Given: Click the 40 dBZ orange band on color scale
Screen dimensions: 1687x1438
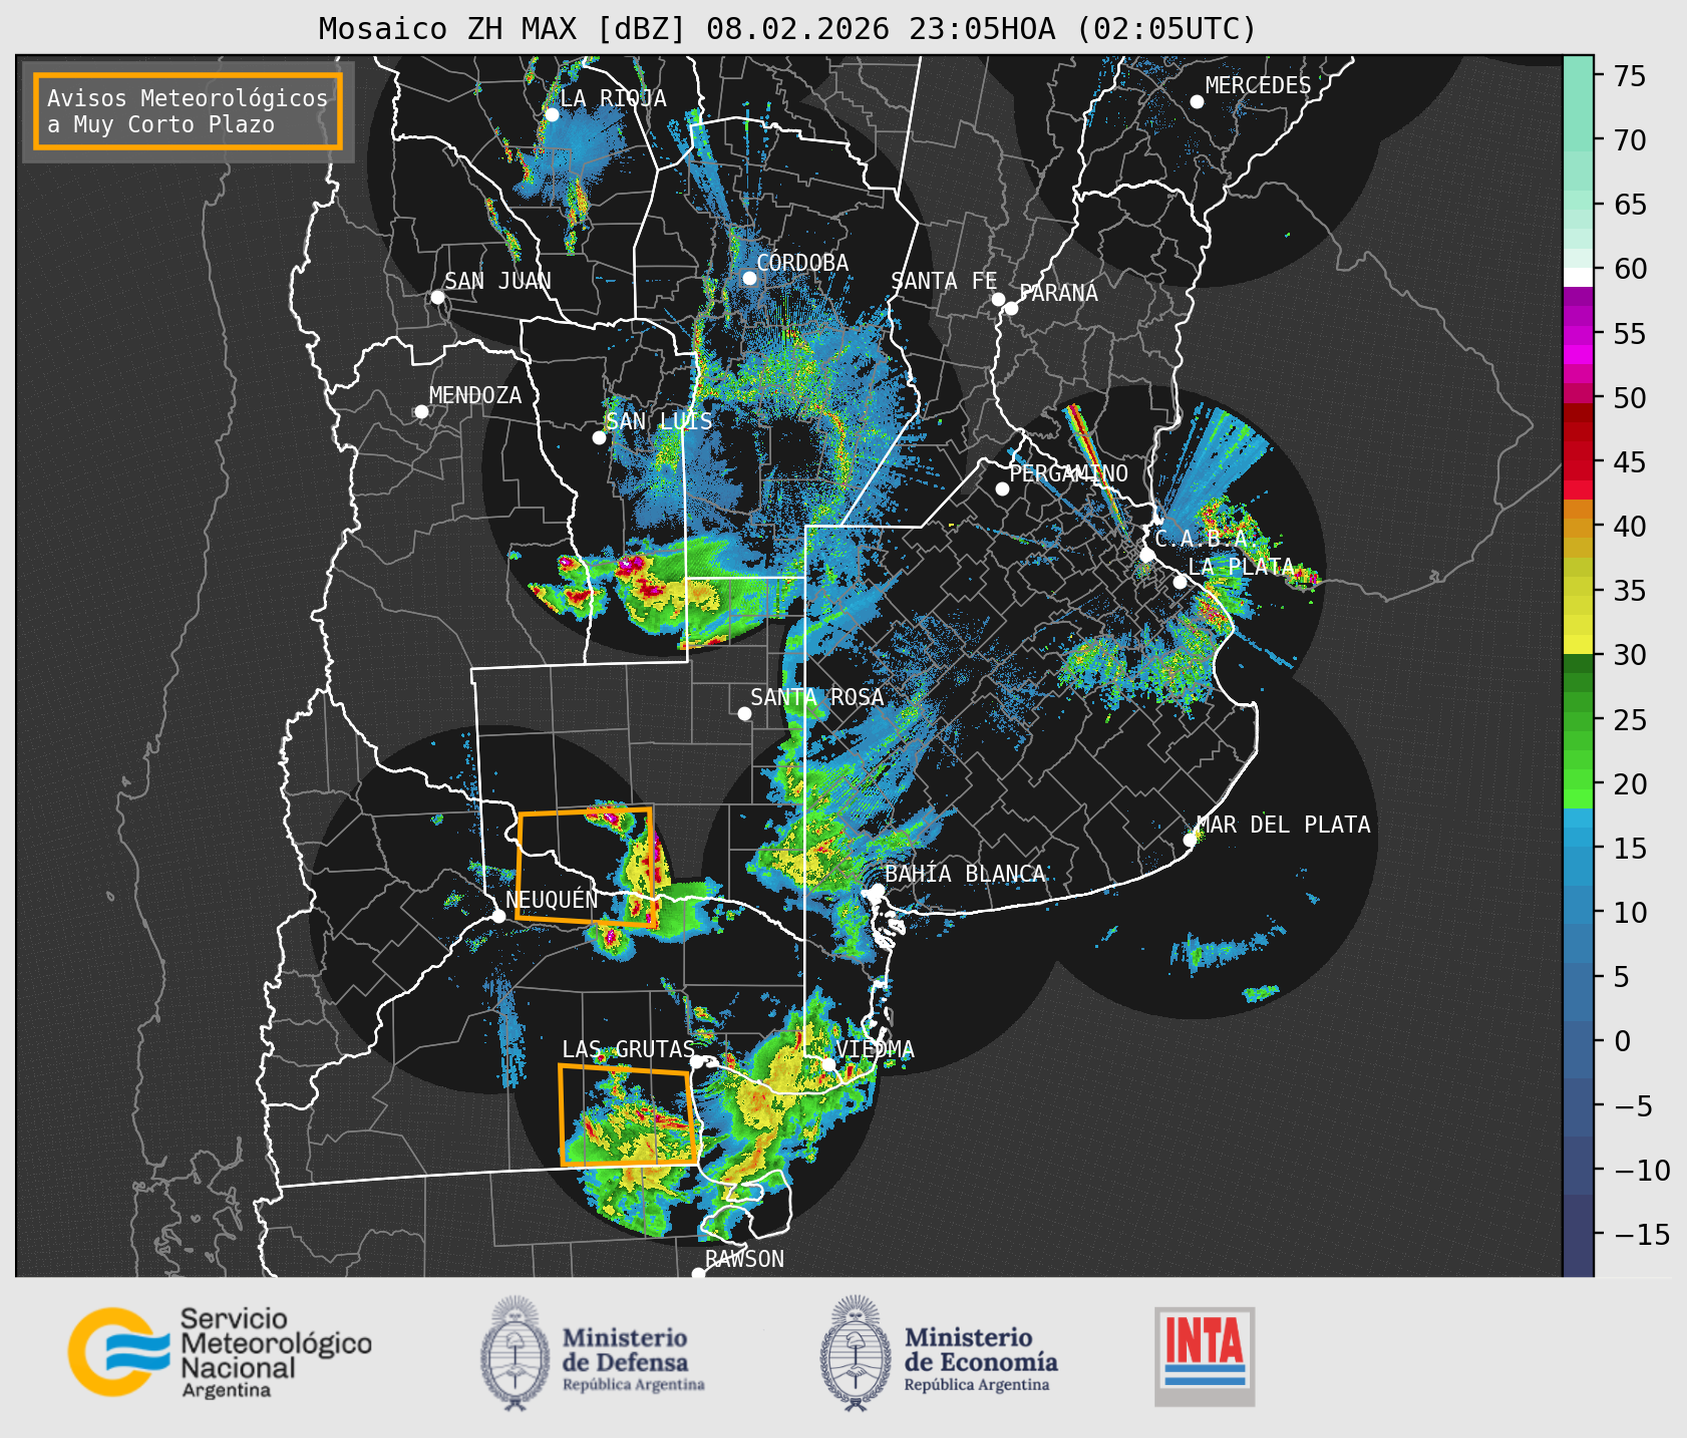Looking at the screenshot, I should [1578, 526].
